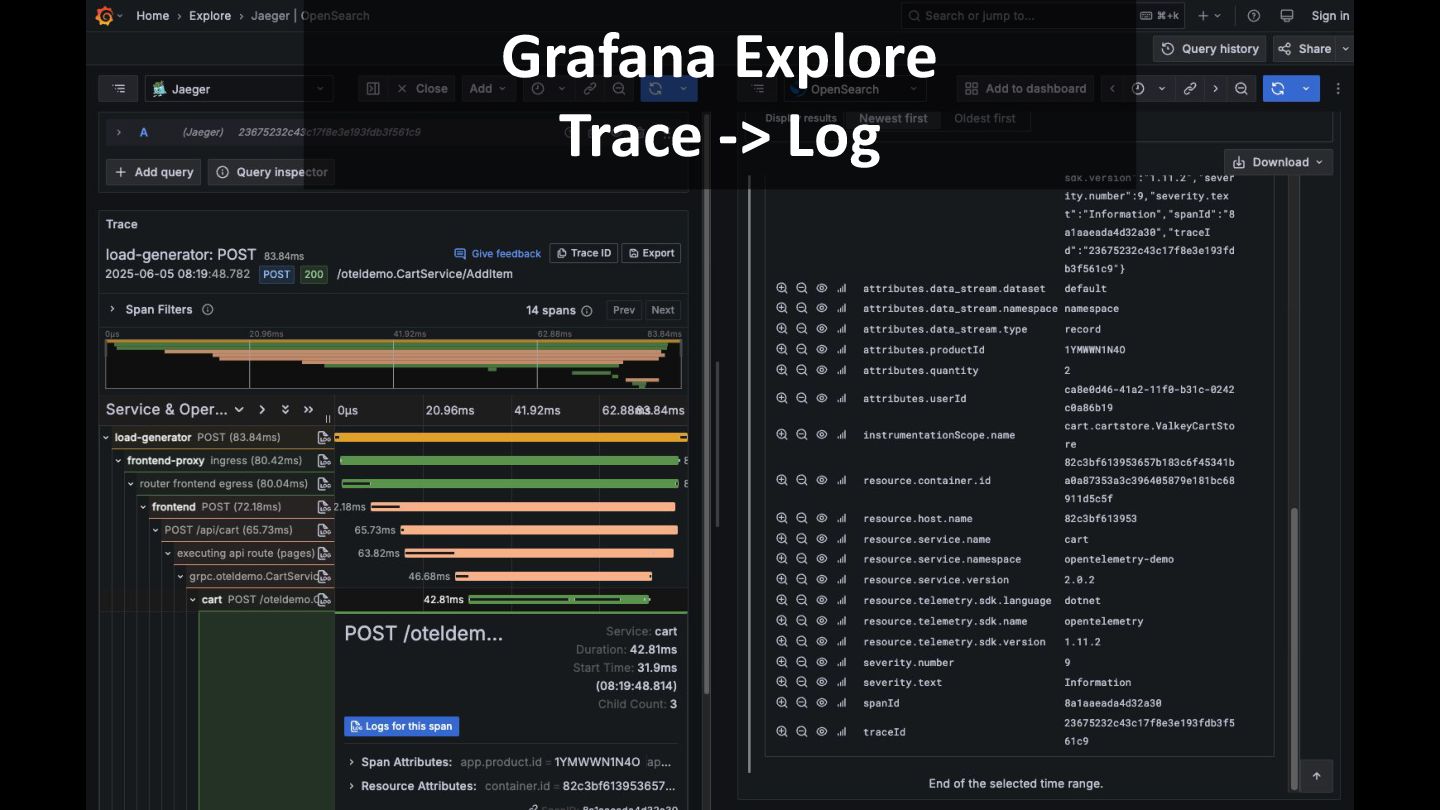This screenshot has height=810, width=1440.
Task: Open logs icon for frontend-proxy span
Action: 323,461
